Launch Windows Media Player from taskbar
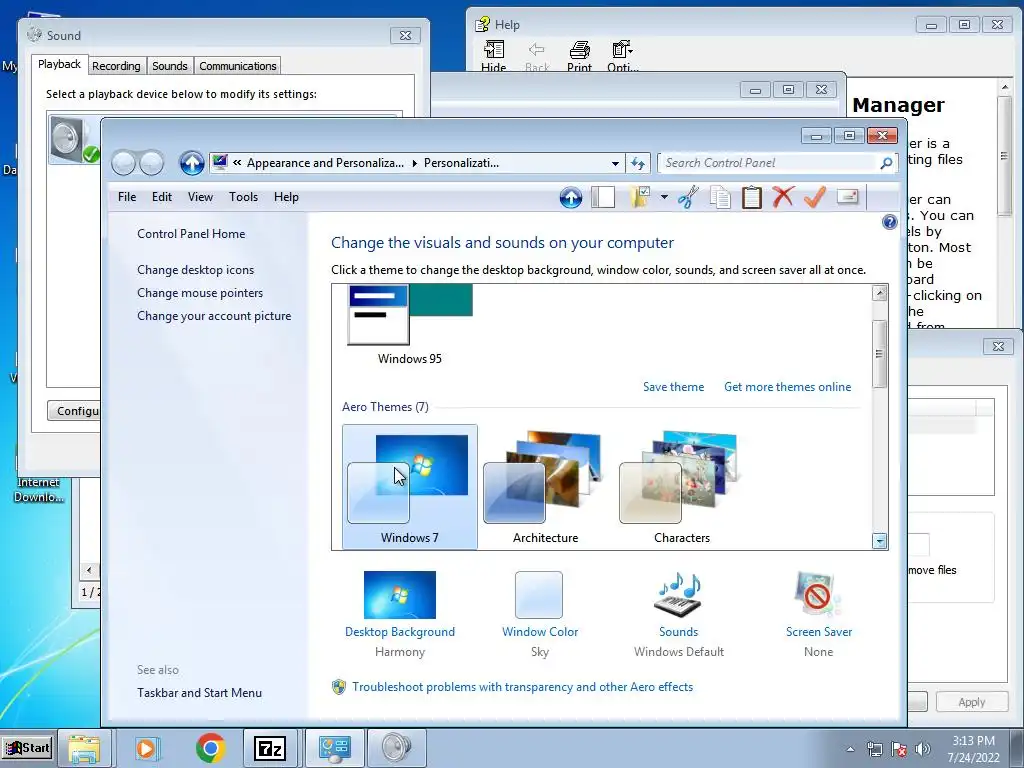Image resolution: width=1024 pixels, height=768 pixels. (146, 748)
